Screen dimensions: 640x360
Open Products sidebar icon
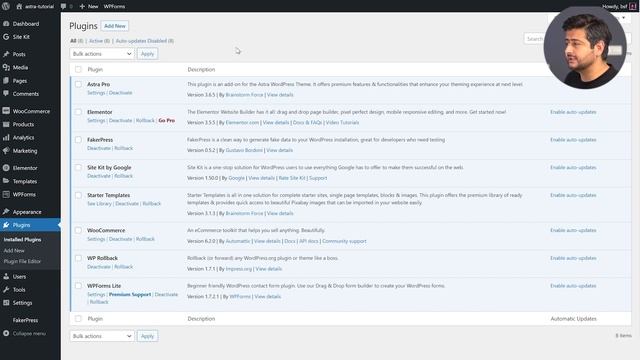[6, 124]
